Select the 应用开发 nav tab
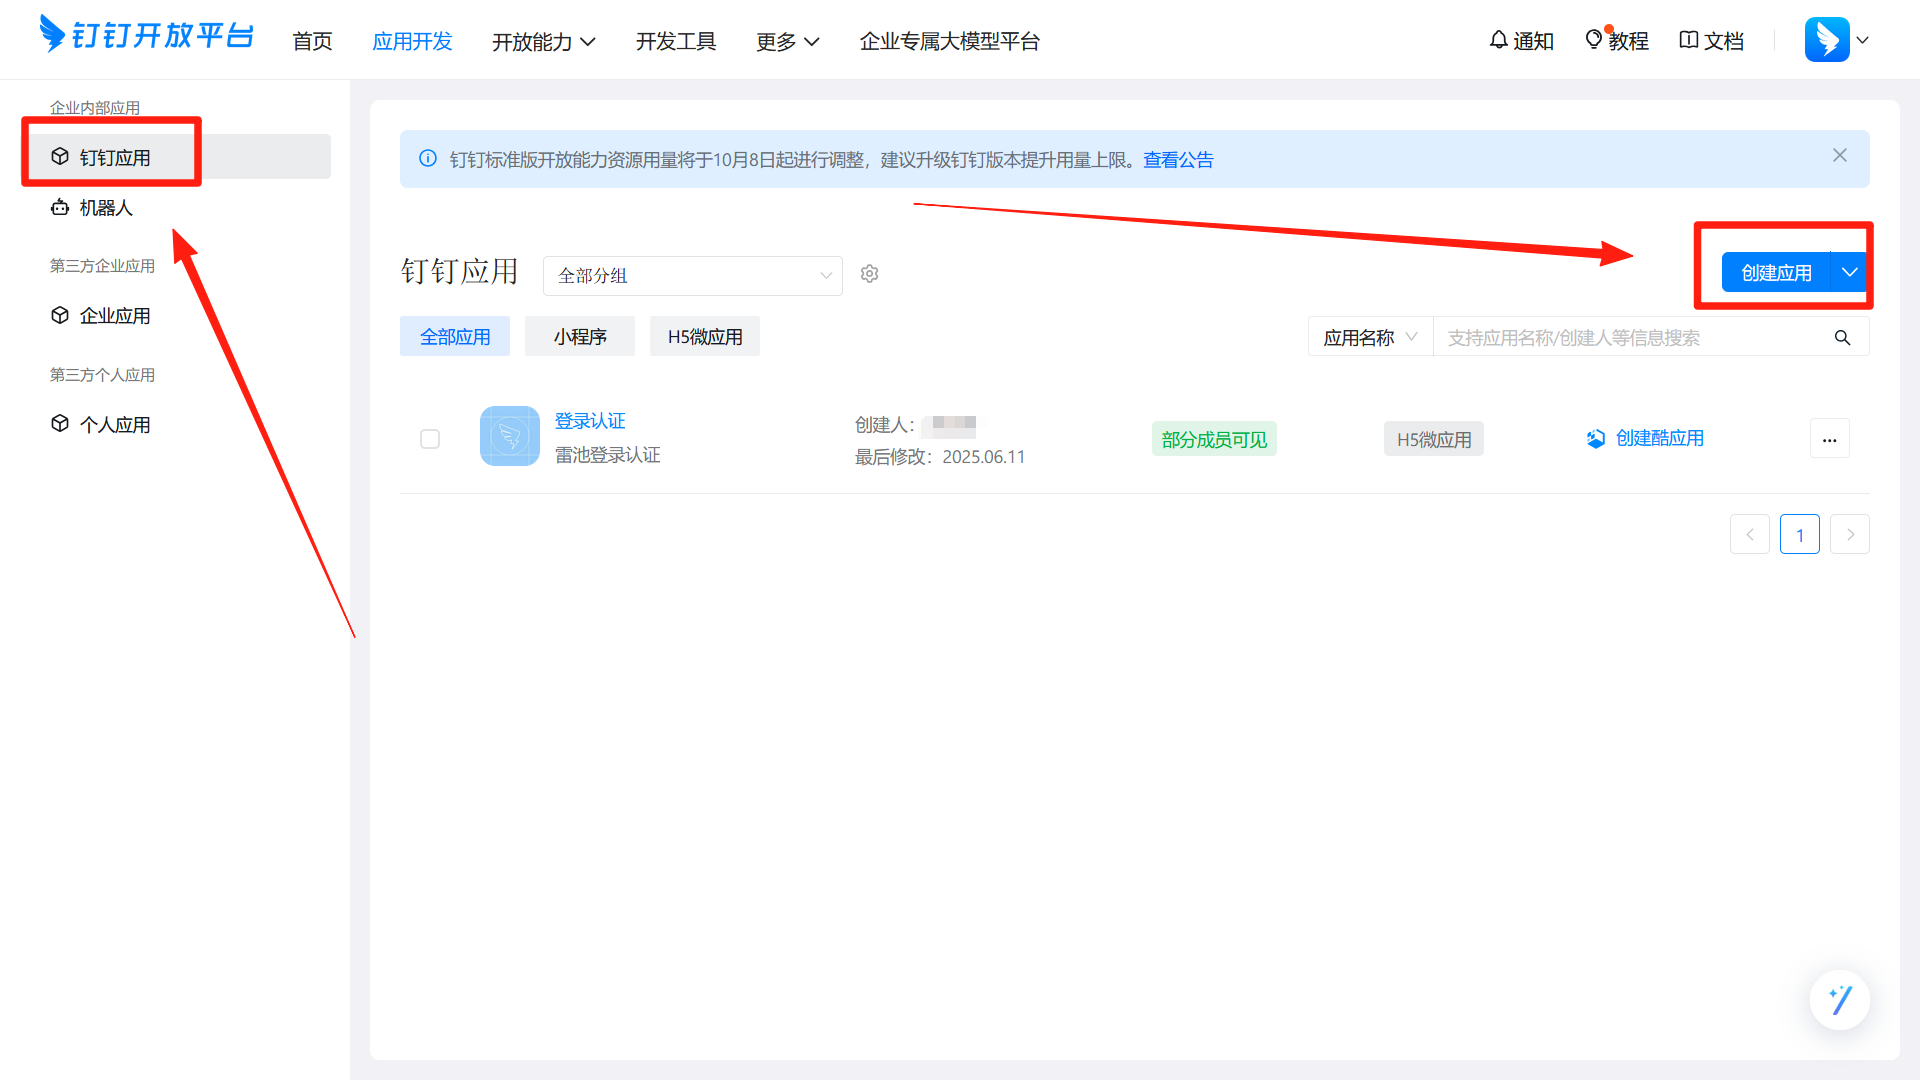1920x1080 pixels. pyautogui.click(x=412, y=41)
